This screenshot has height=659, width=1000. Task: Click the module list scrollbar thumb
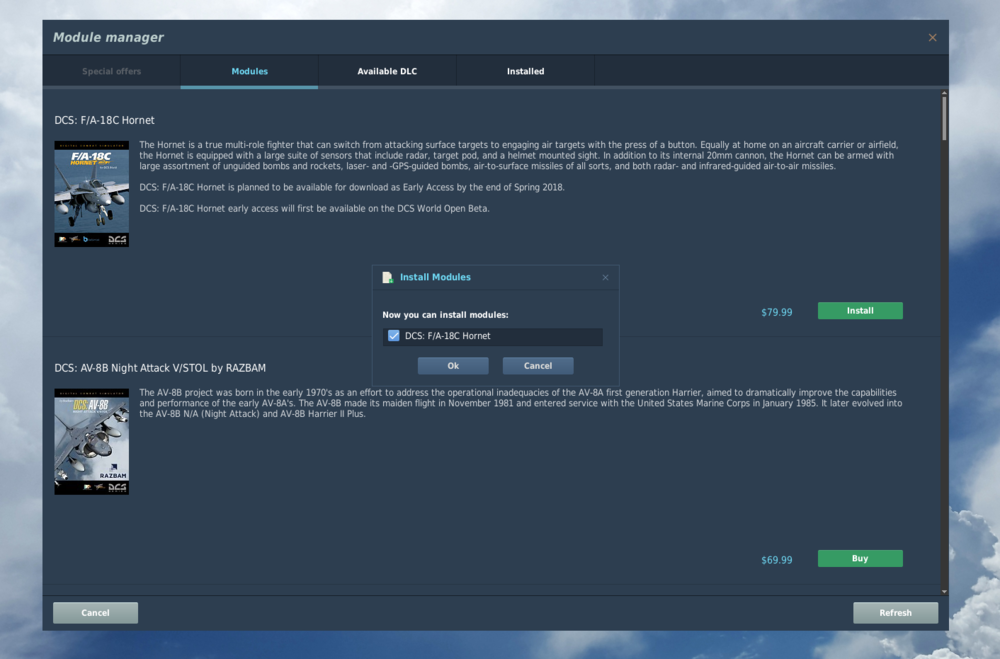[x=944, y=119]
